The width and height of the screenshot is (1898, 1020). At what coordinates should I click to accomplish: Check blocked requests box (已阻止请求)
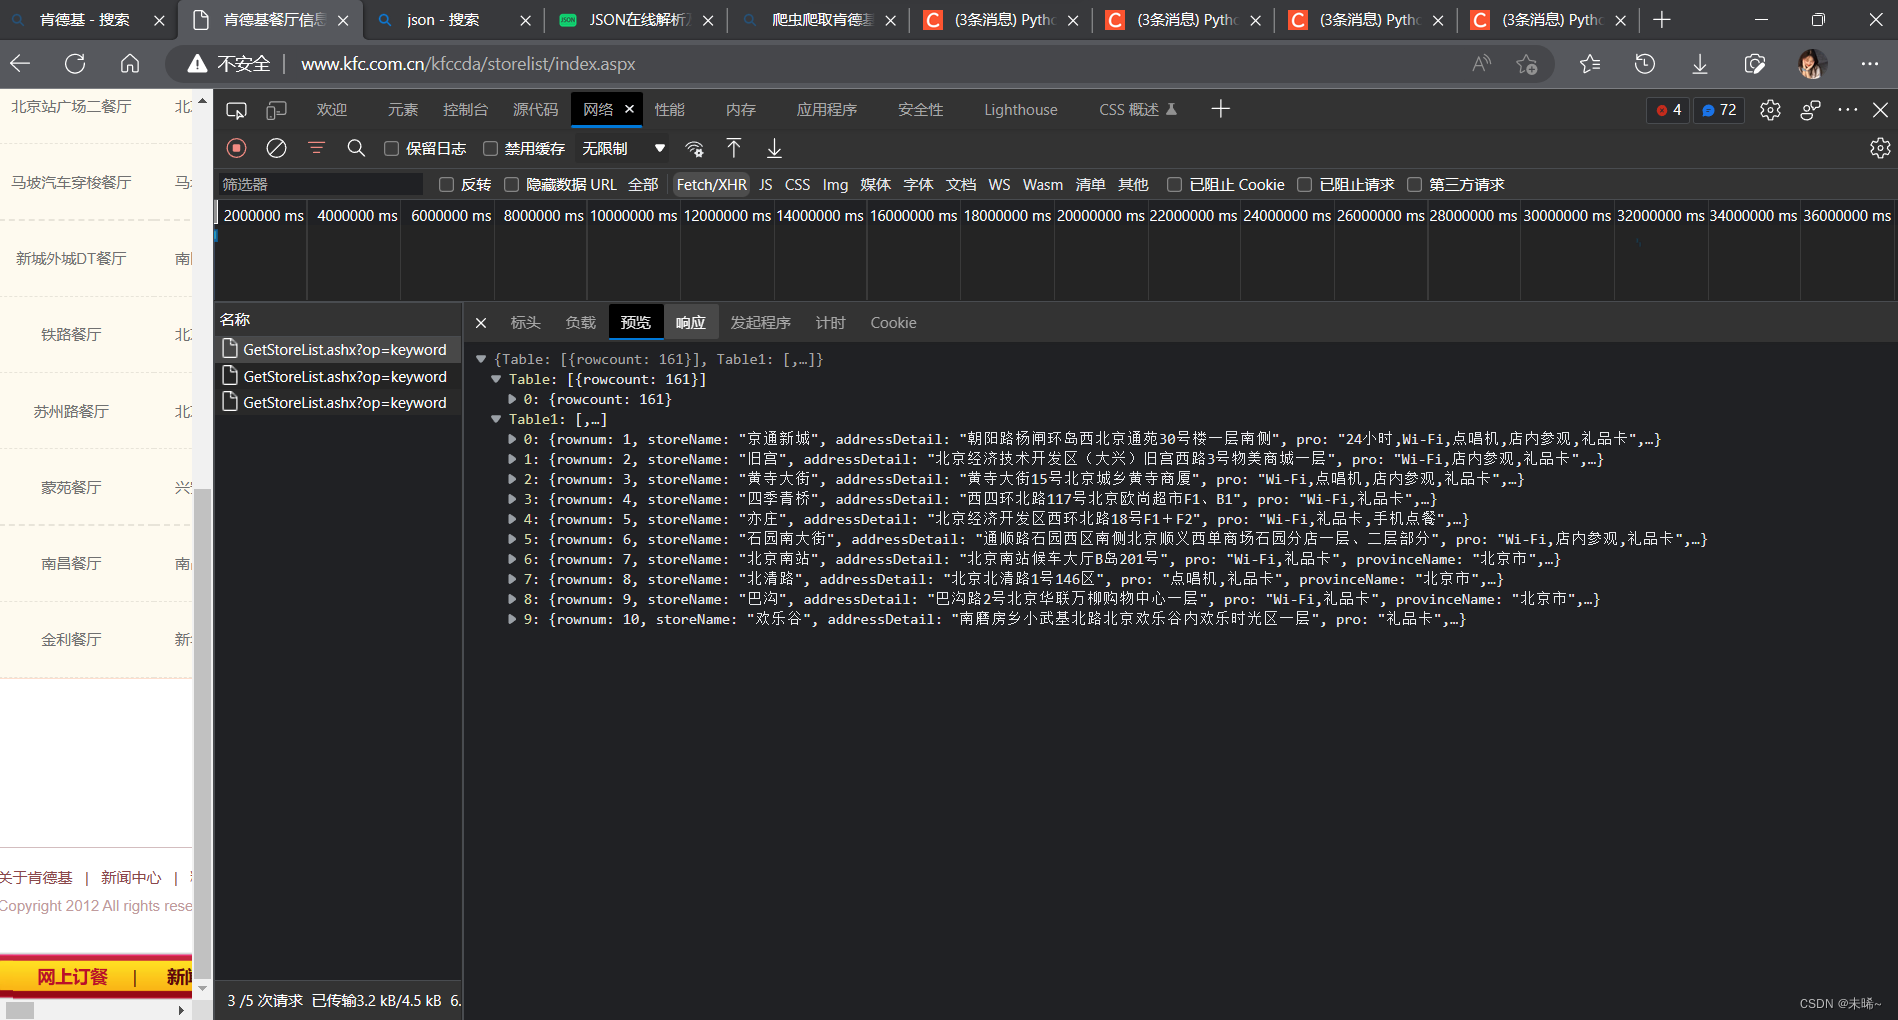click(1305, 184)
